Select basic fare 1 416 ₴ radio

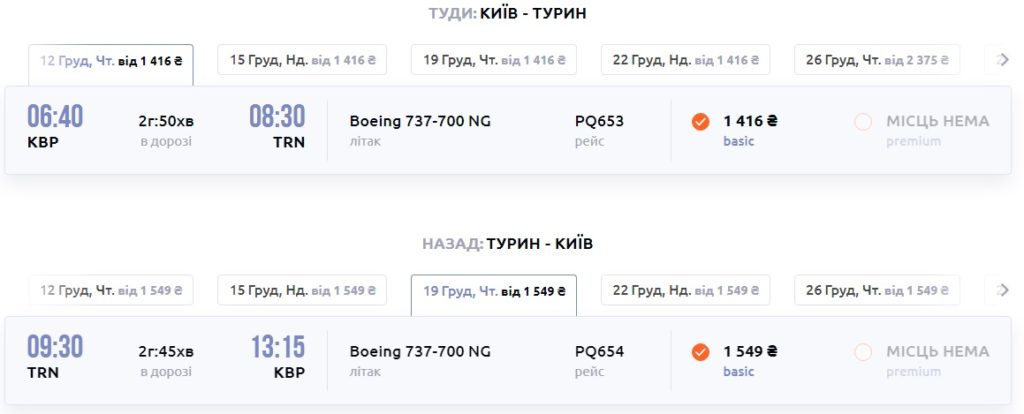[x=701, y=122]
